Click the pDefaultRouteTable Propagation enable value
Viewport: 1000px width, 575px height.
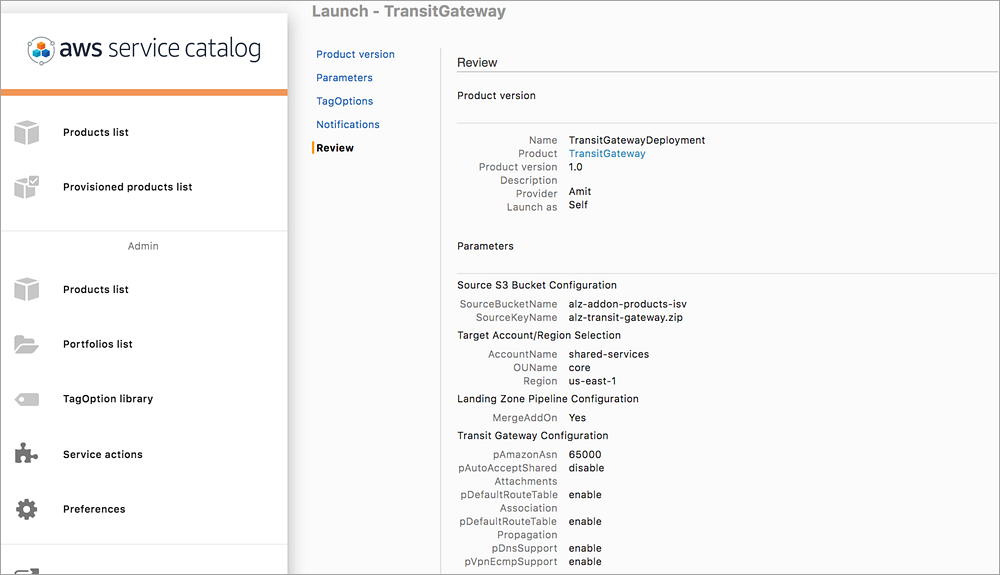585,521
